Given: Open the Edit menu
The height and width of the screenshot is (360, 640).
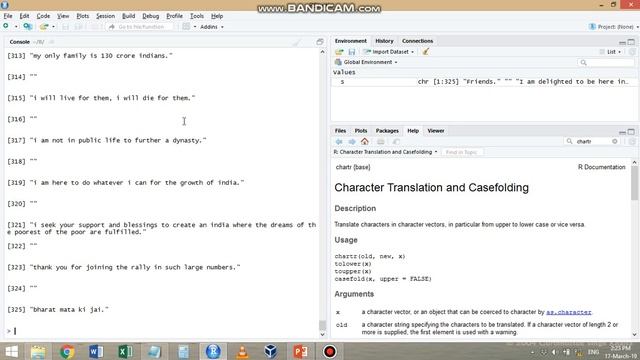Looking at the screenshot, I should pyautogui.click(x=24, y=16).
